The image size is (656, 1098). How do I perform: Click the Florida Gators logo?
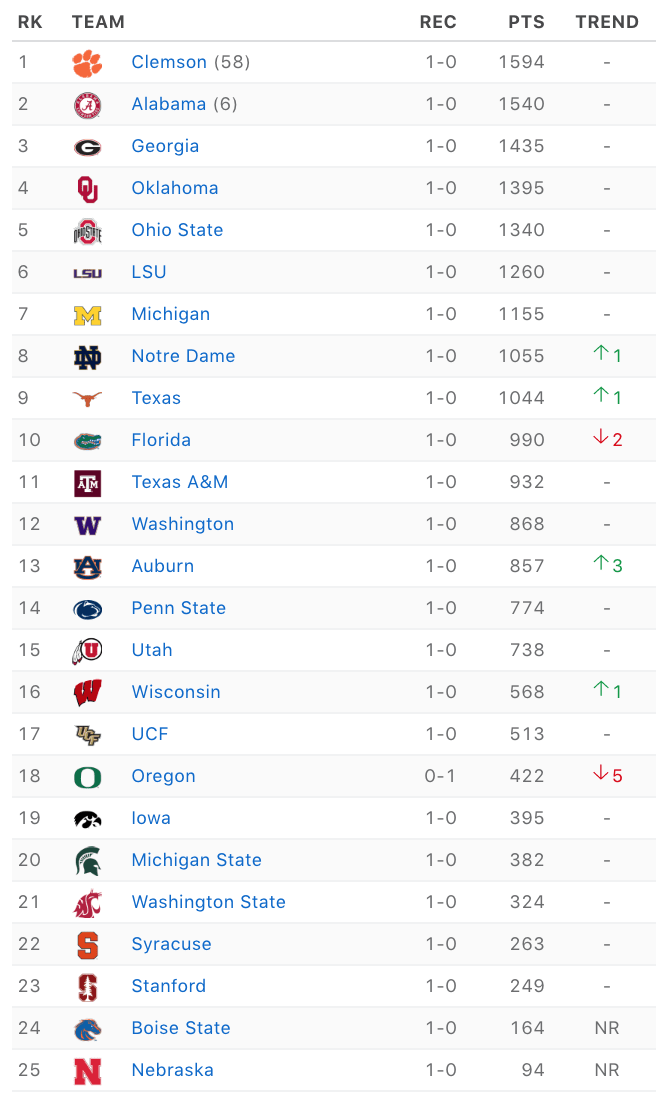[88, 441]
